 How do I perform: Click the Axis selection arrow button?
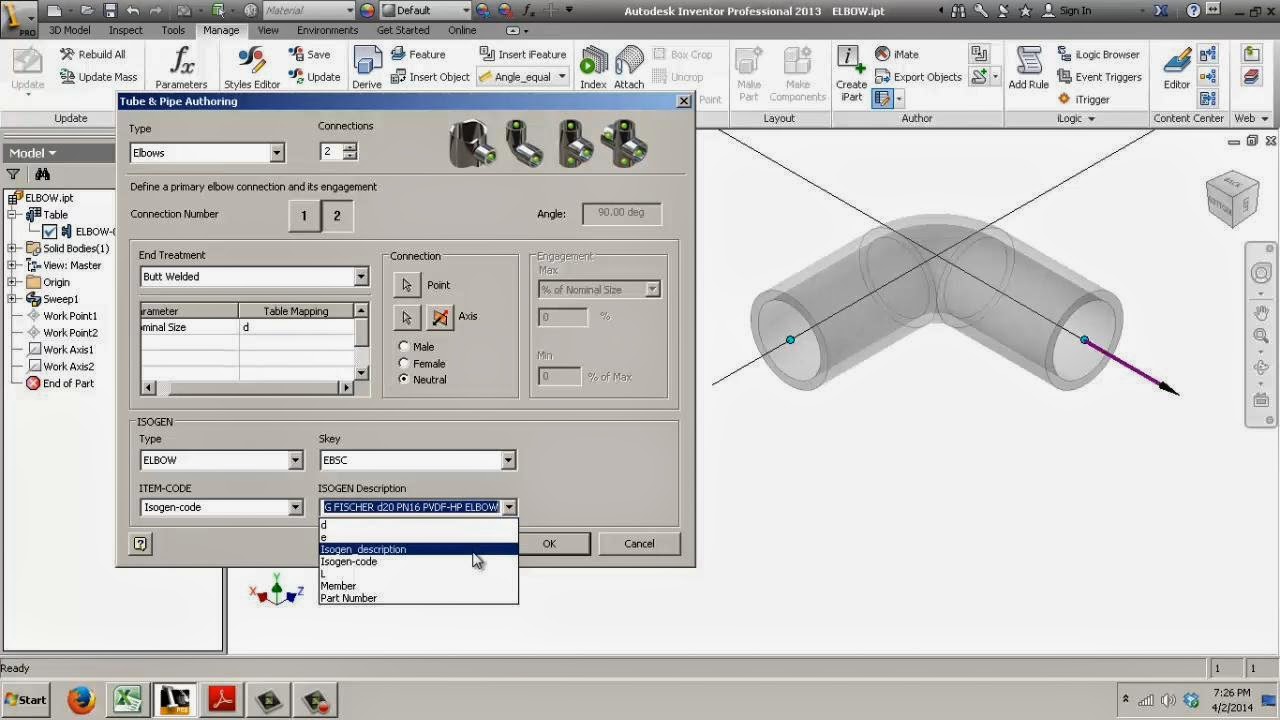406,317
